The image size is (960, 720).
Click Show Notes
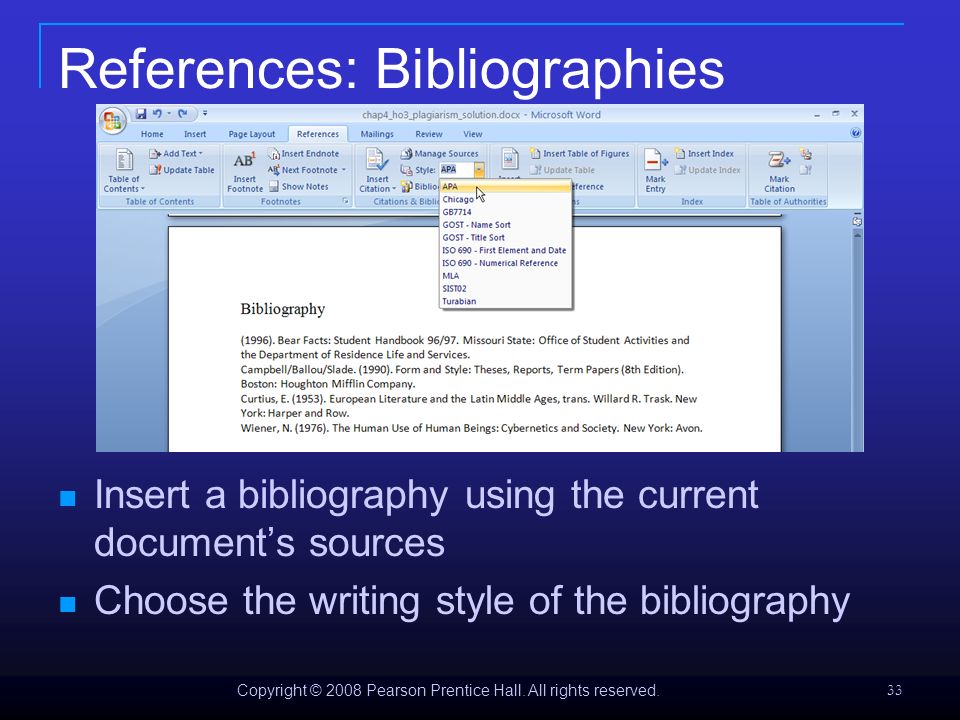click(x=299, y=187)
